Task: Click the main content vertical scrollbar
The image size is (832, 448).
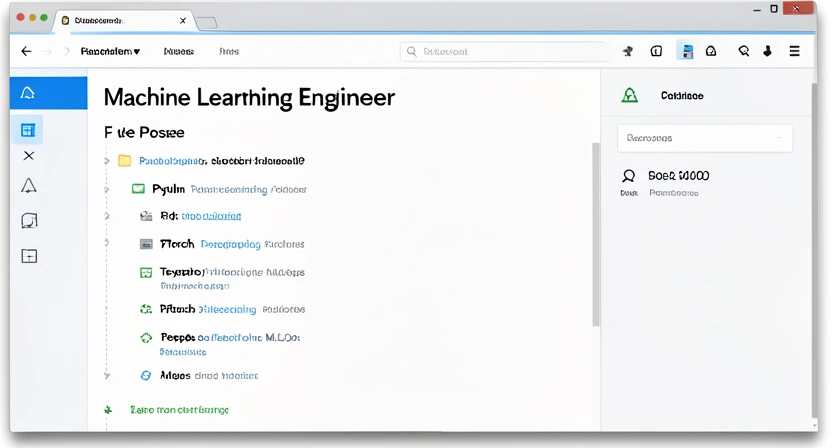Action: point(596,234)
